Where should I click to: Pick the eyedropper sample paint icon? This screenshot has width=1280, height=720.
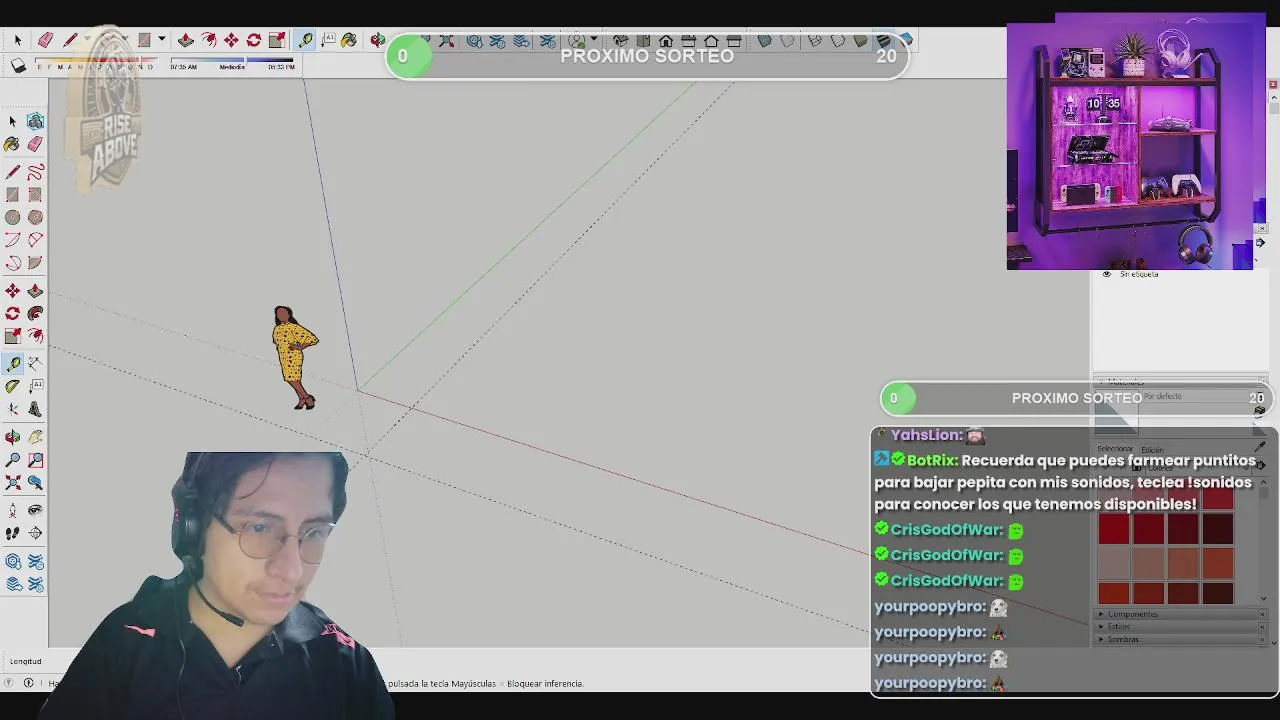pos(1261,448)
